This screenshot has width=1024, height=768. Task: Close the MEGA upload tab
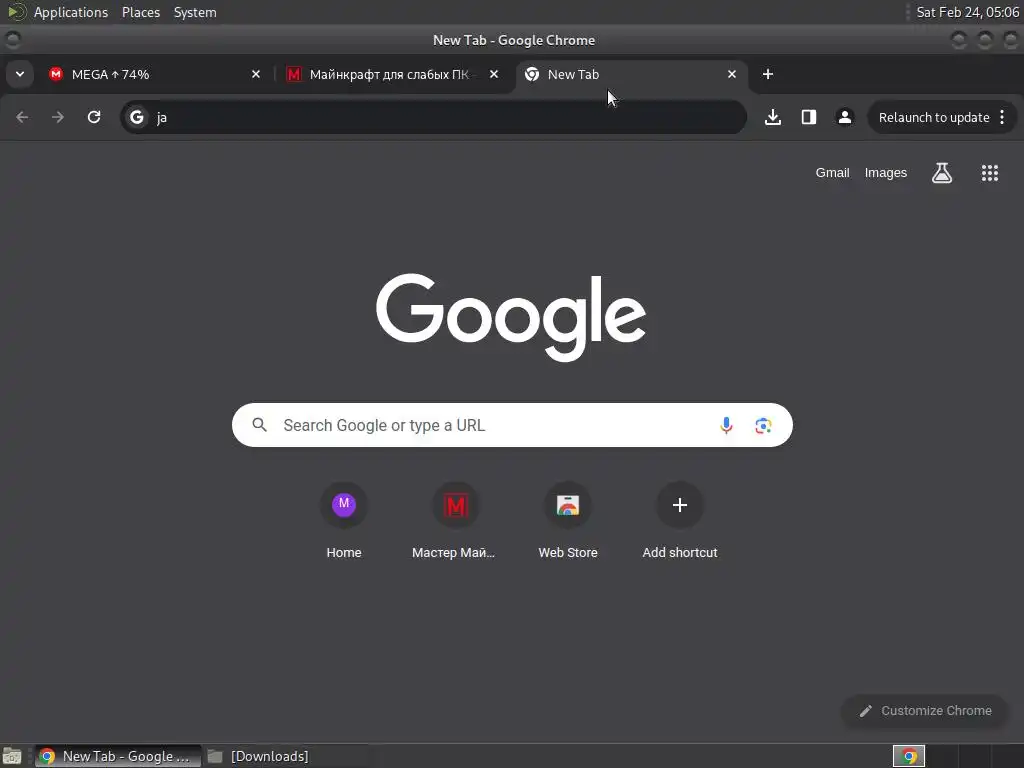[x=256, y=74]
